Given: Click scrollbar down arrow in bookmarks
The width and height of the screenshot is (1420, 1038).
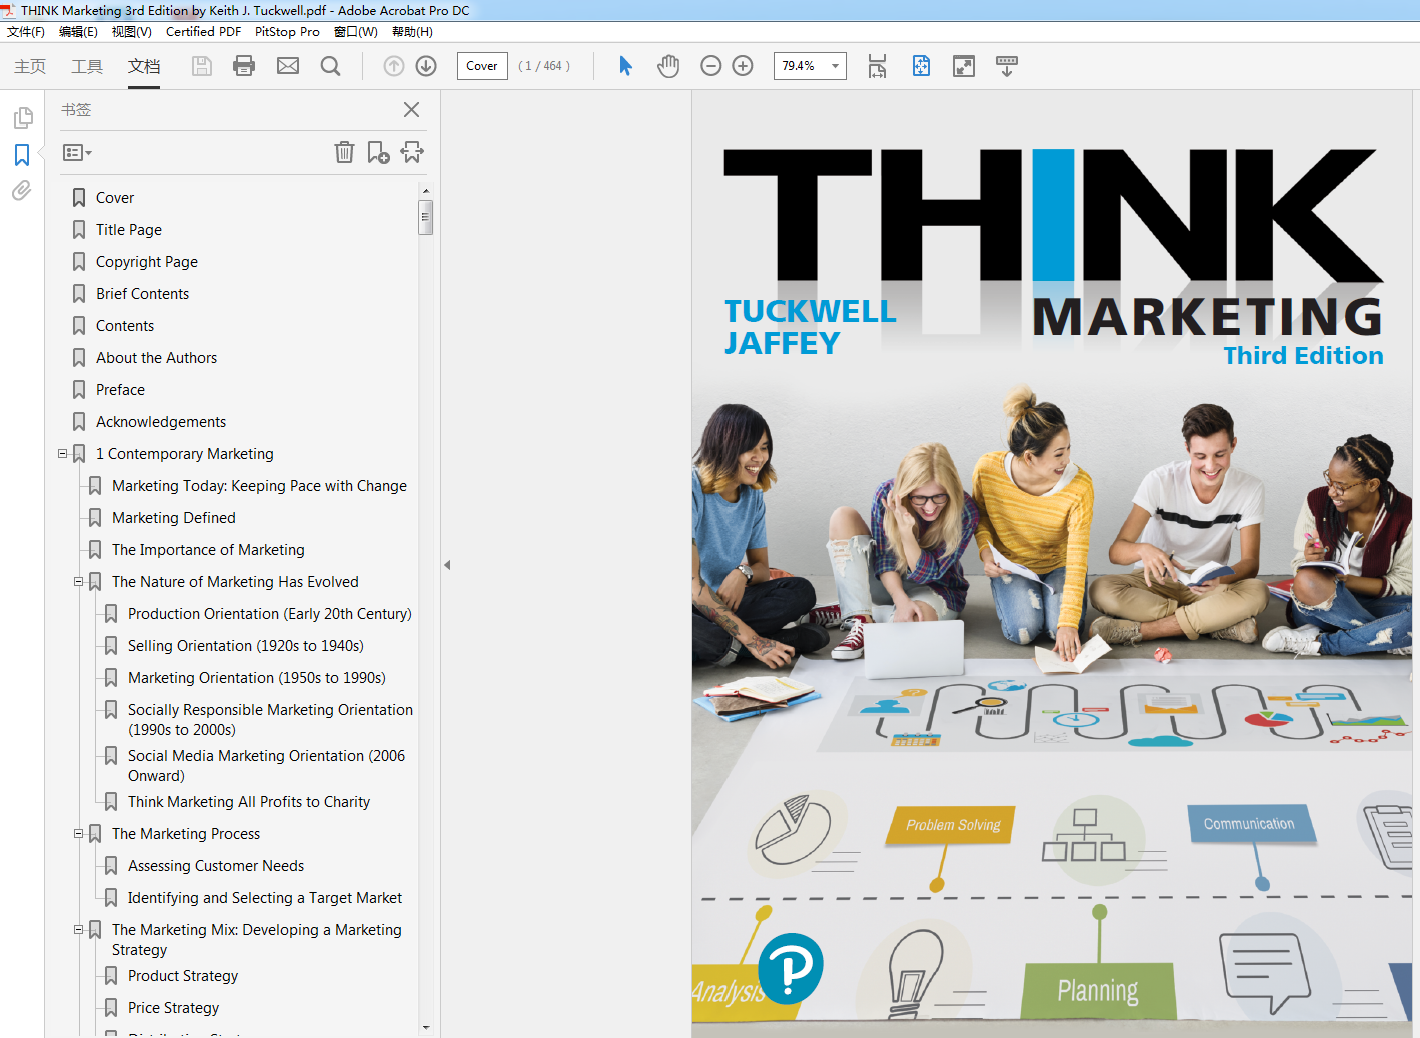Looking at the screenshot, I should click(426, 1027).
